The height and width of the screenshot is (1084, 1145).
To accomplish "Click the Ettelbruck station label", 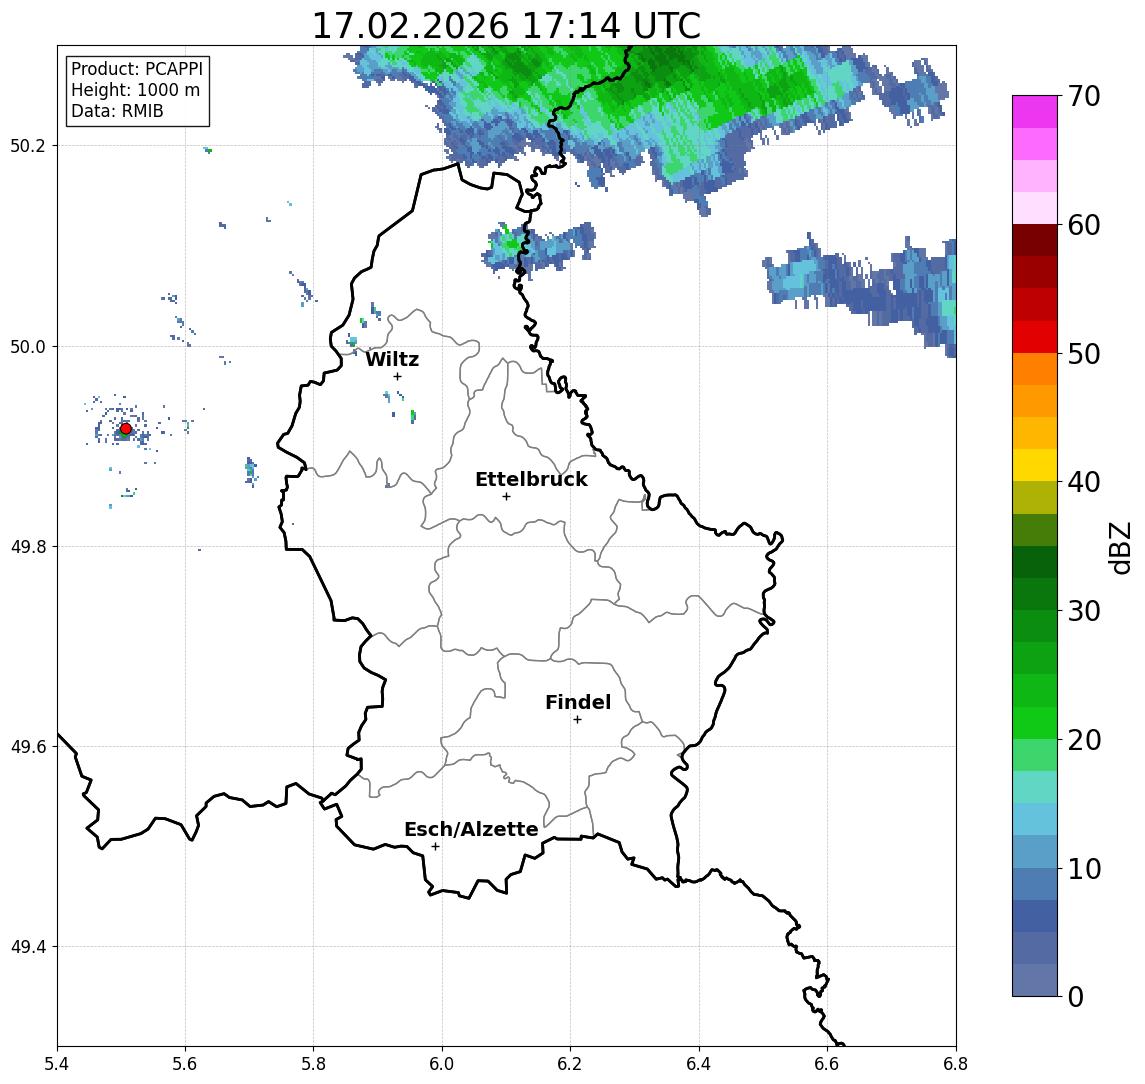I will (x=531, y=479).
